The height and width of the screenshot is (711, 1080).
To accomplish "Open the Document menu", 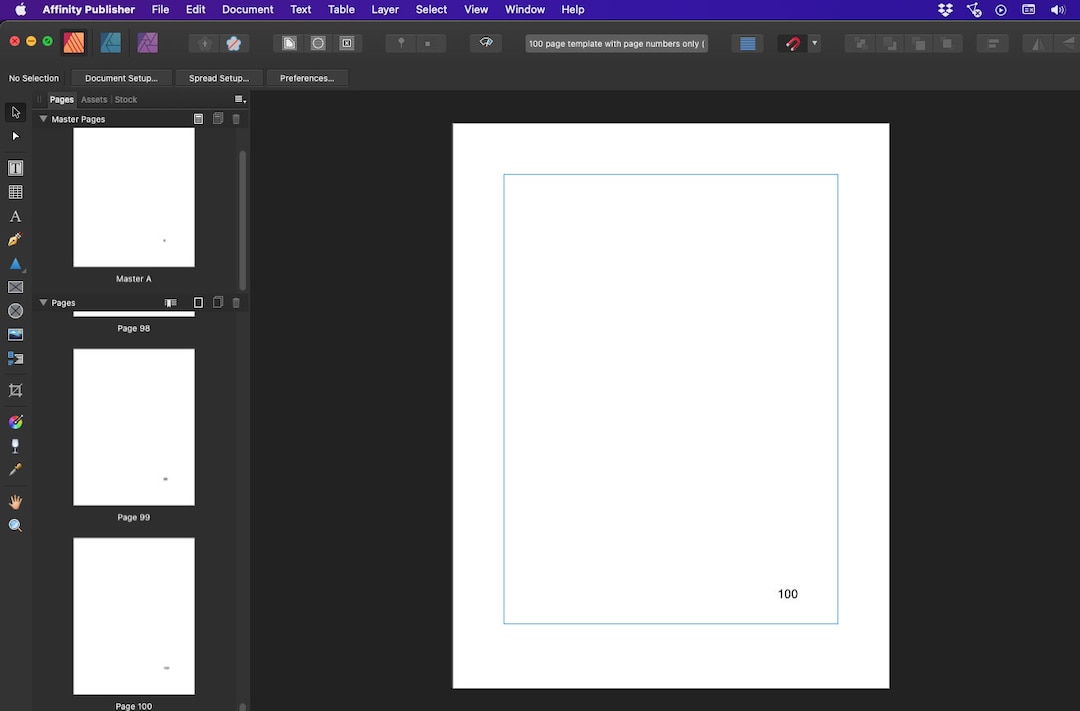I will (247, 10).
